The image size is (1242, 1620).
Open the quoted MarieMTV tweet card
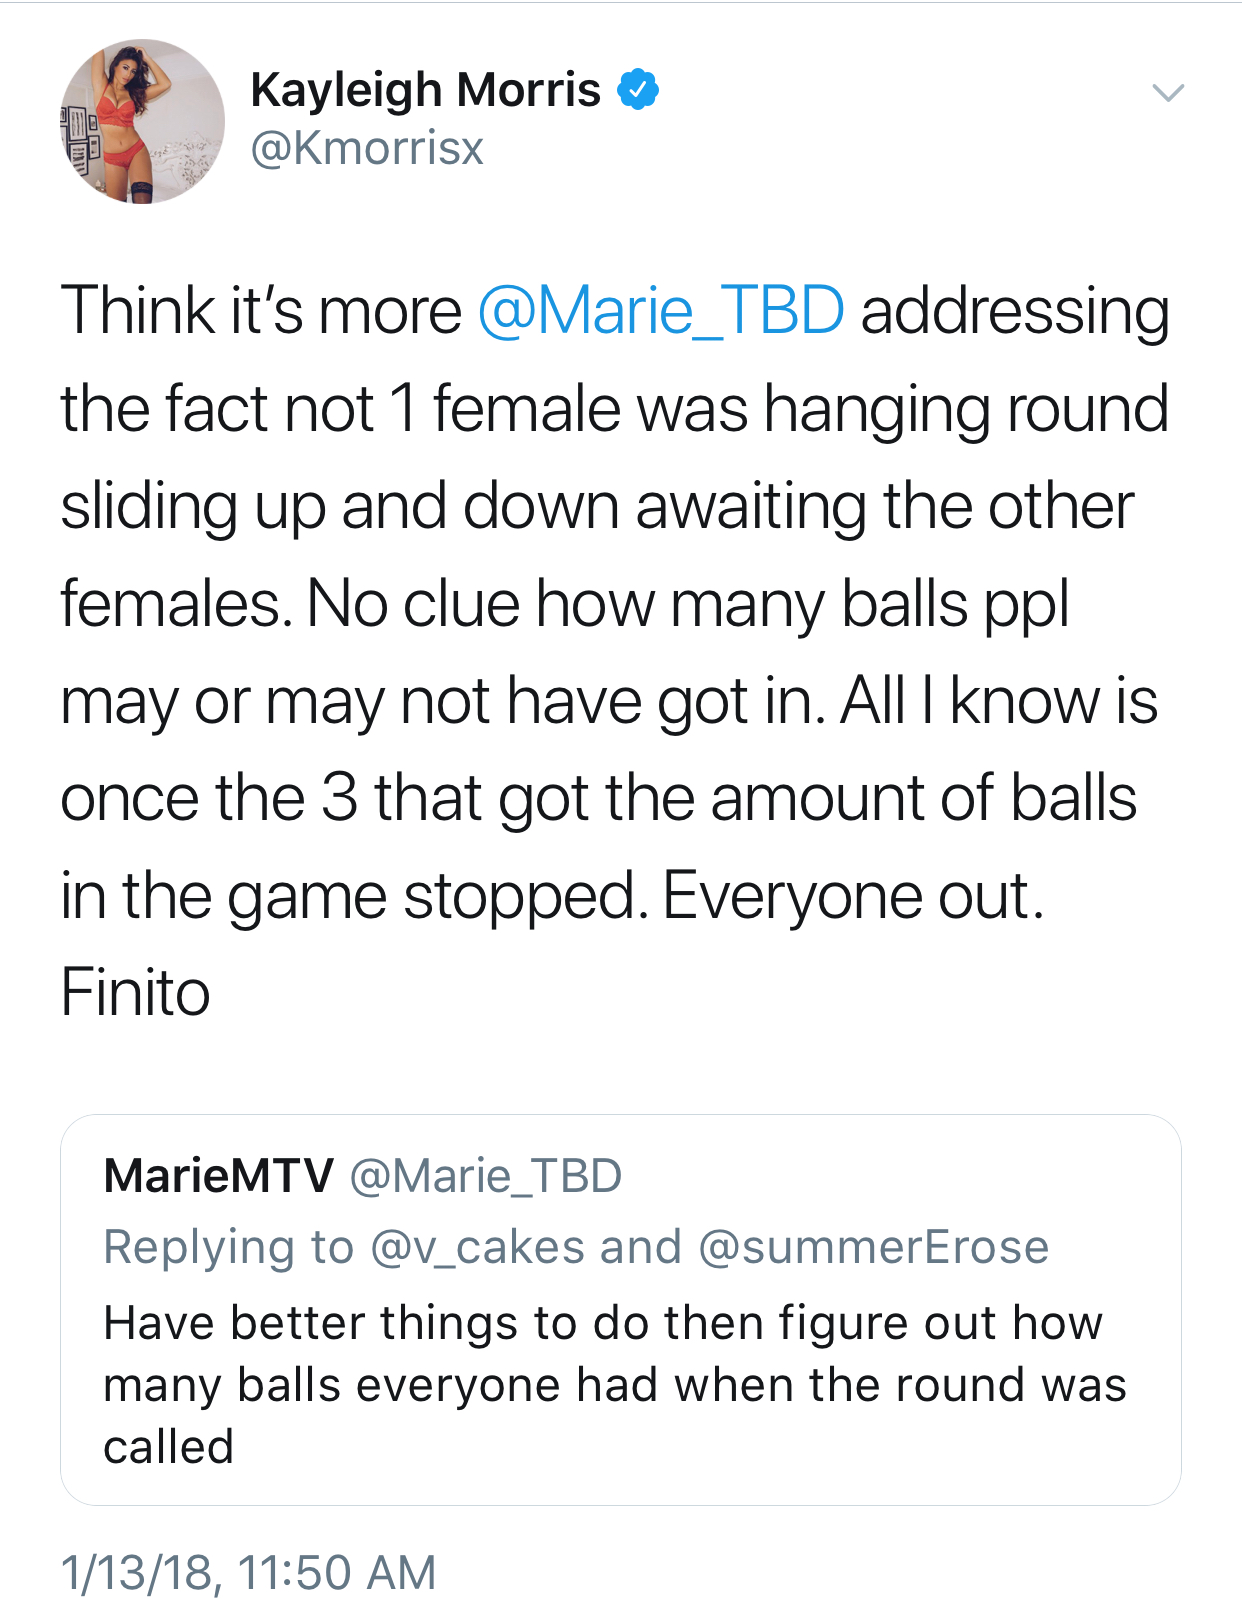tap(620, 1309)
